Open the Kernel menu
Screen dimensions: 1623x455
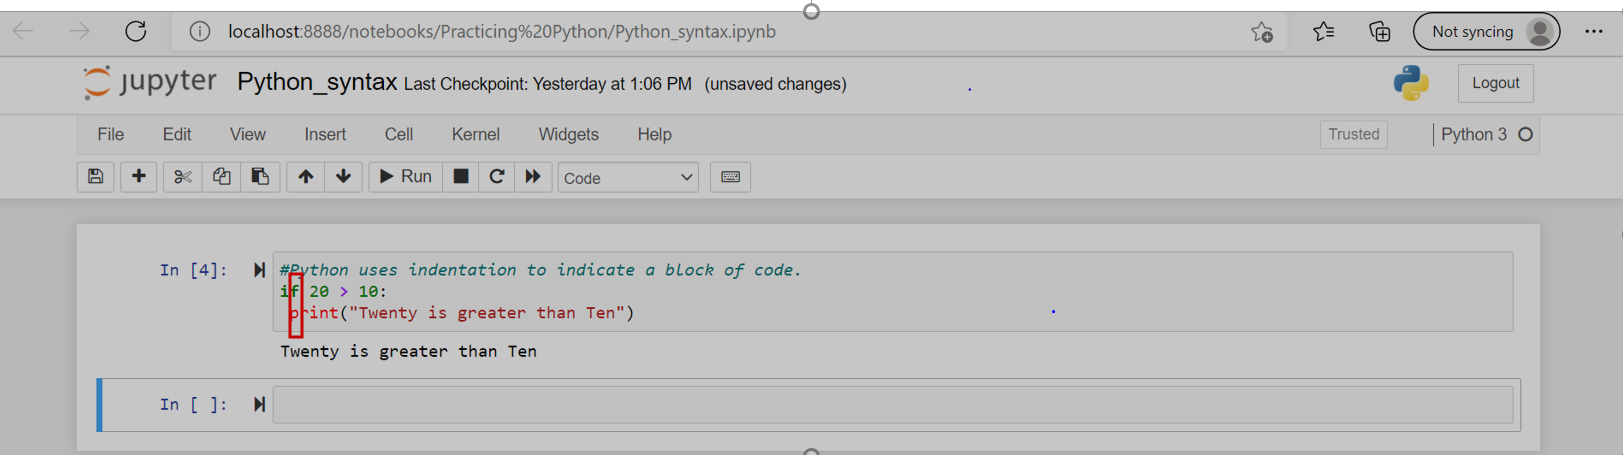click(475, 134)
